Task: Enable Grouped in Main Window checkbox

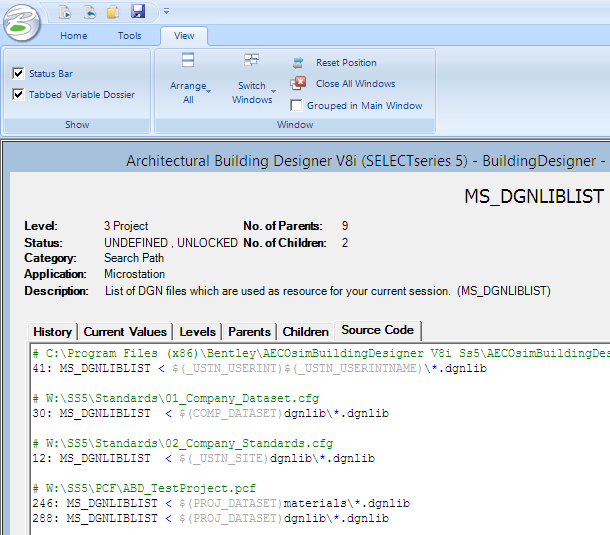Action: click(x=296, y=105)
